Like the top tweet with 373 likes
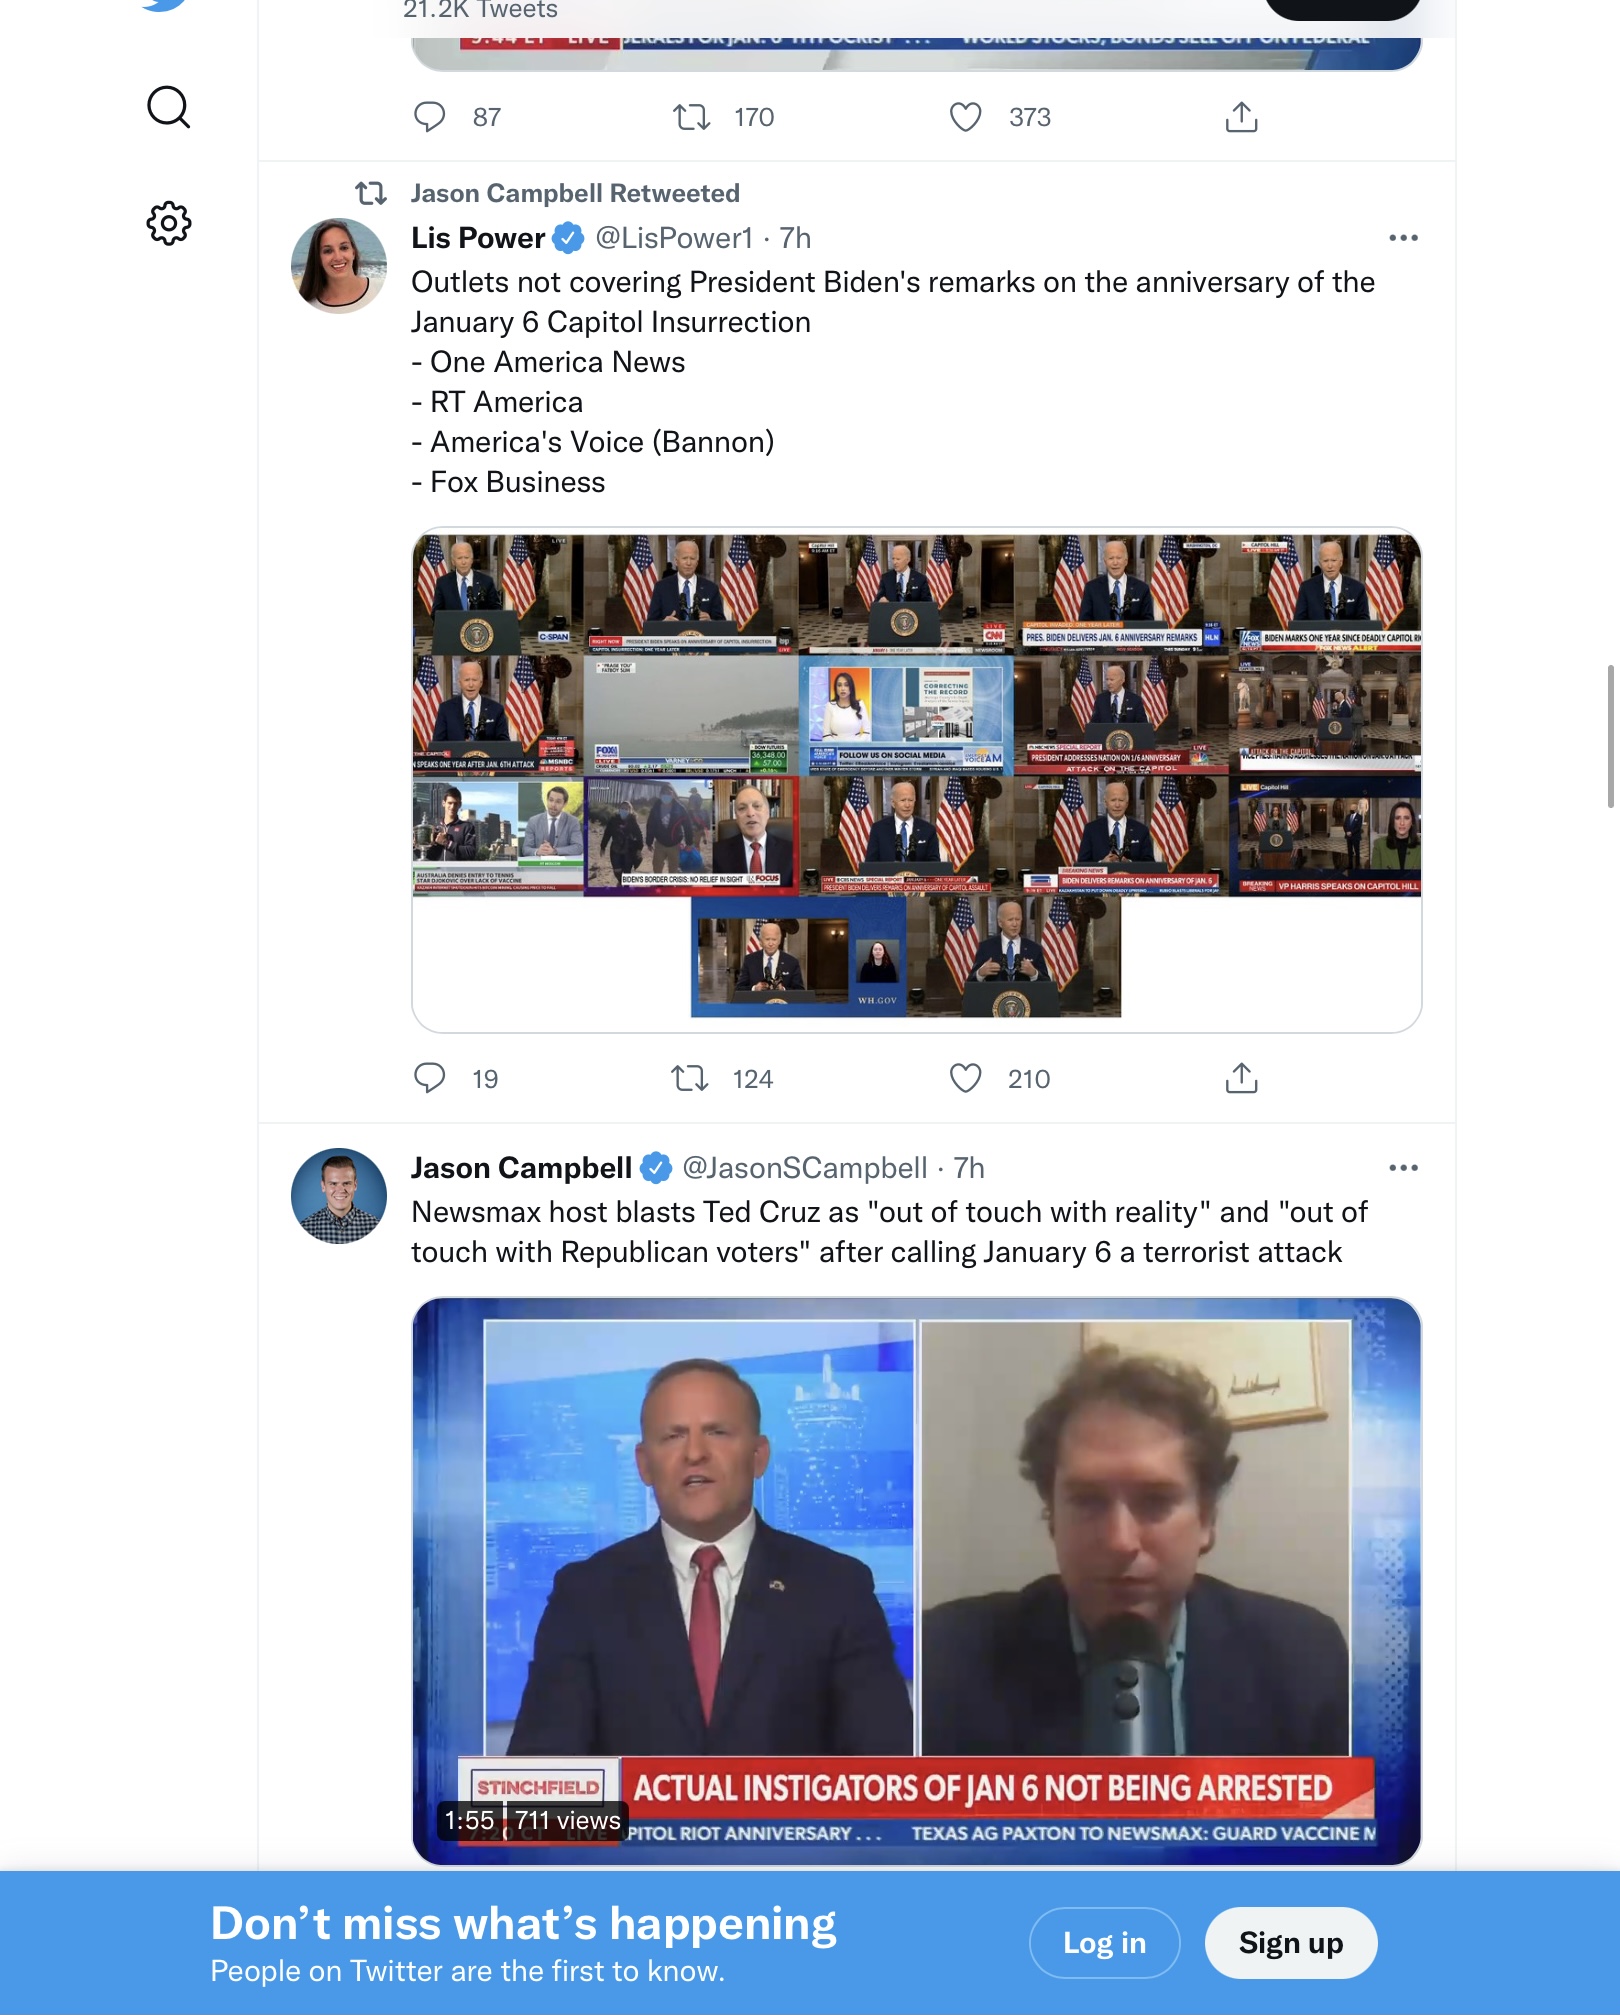This screenshot has height=2015, width=1620. point(965,117)
